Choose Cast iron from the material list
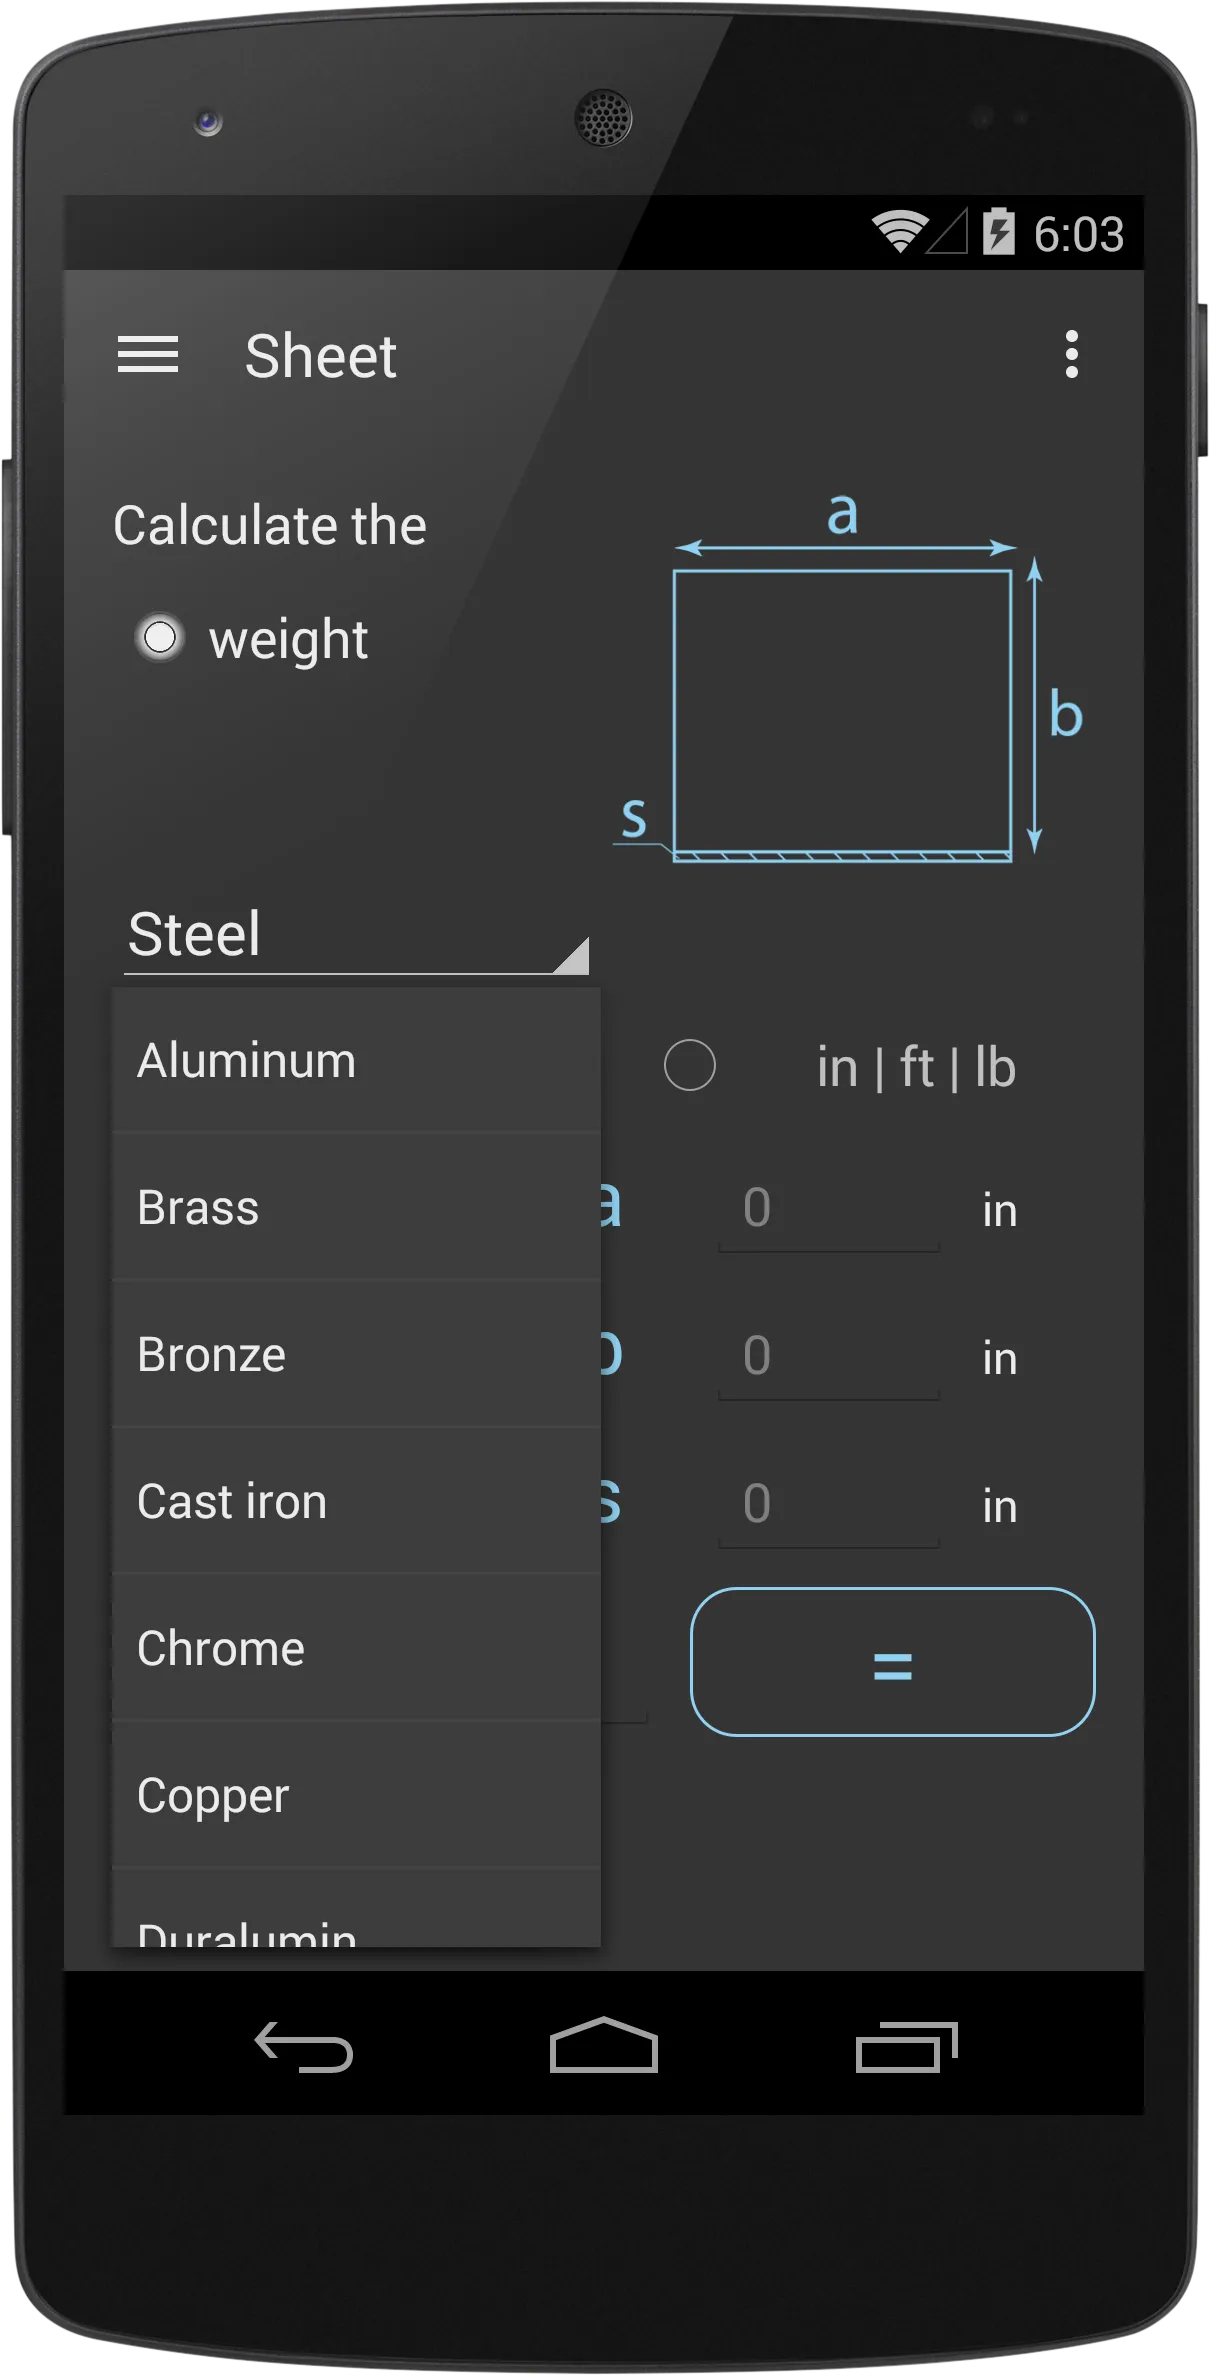Viewport: 1210px width, 2375px height. click(x=356, y=1501)
